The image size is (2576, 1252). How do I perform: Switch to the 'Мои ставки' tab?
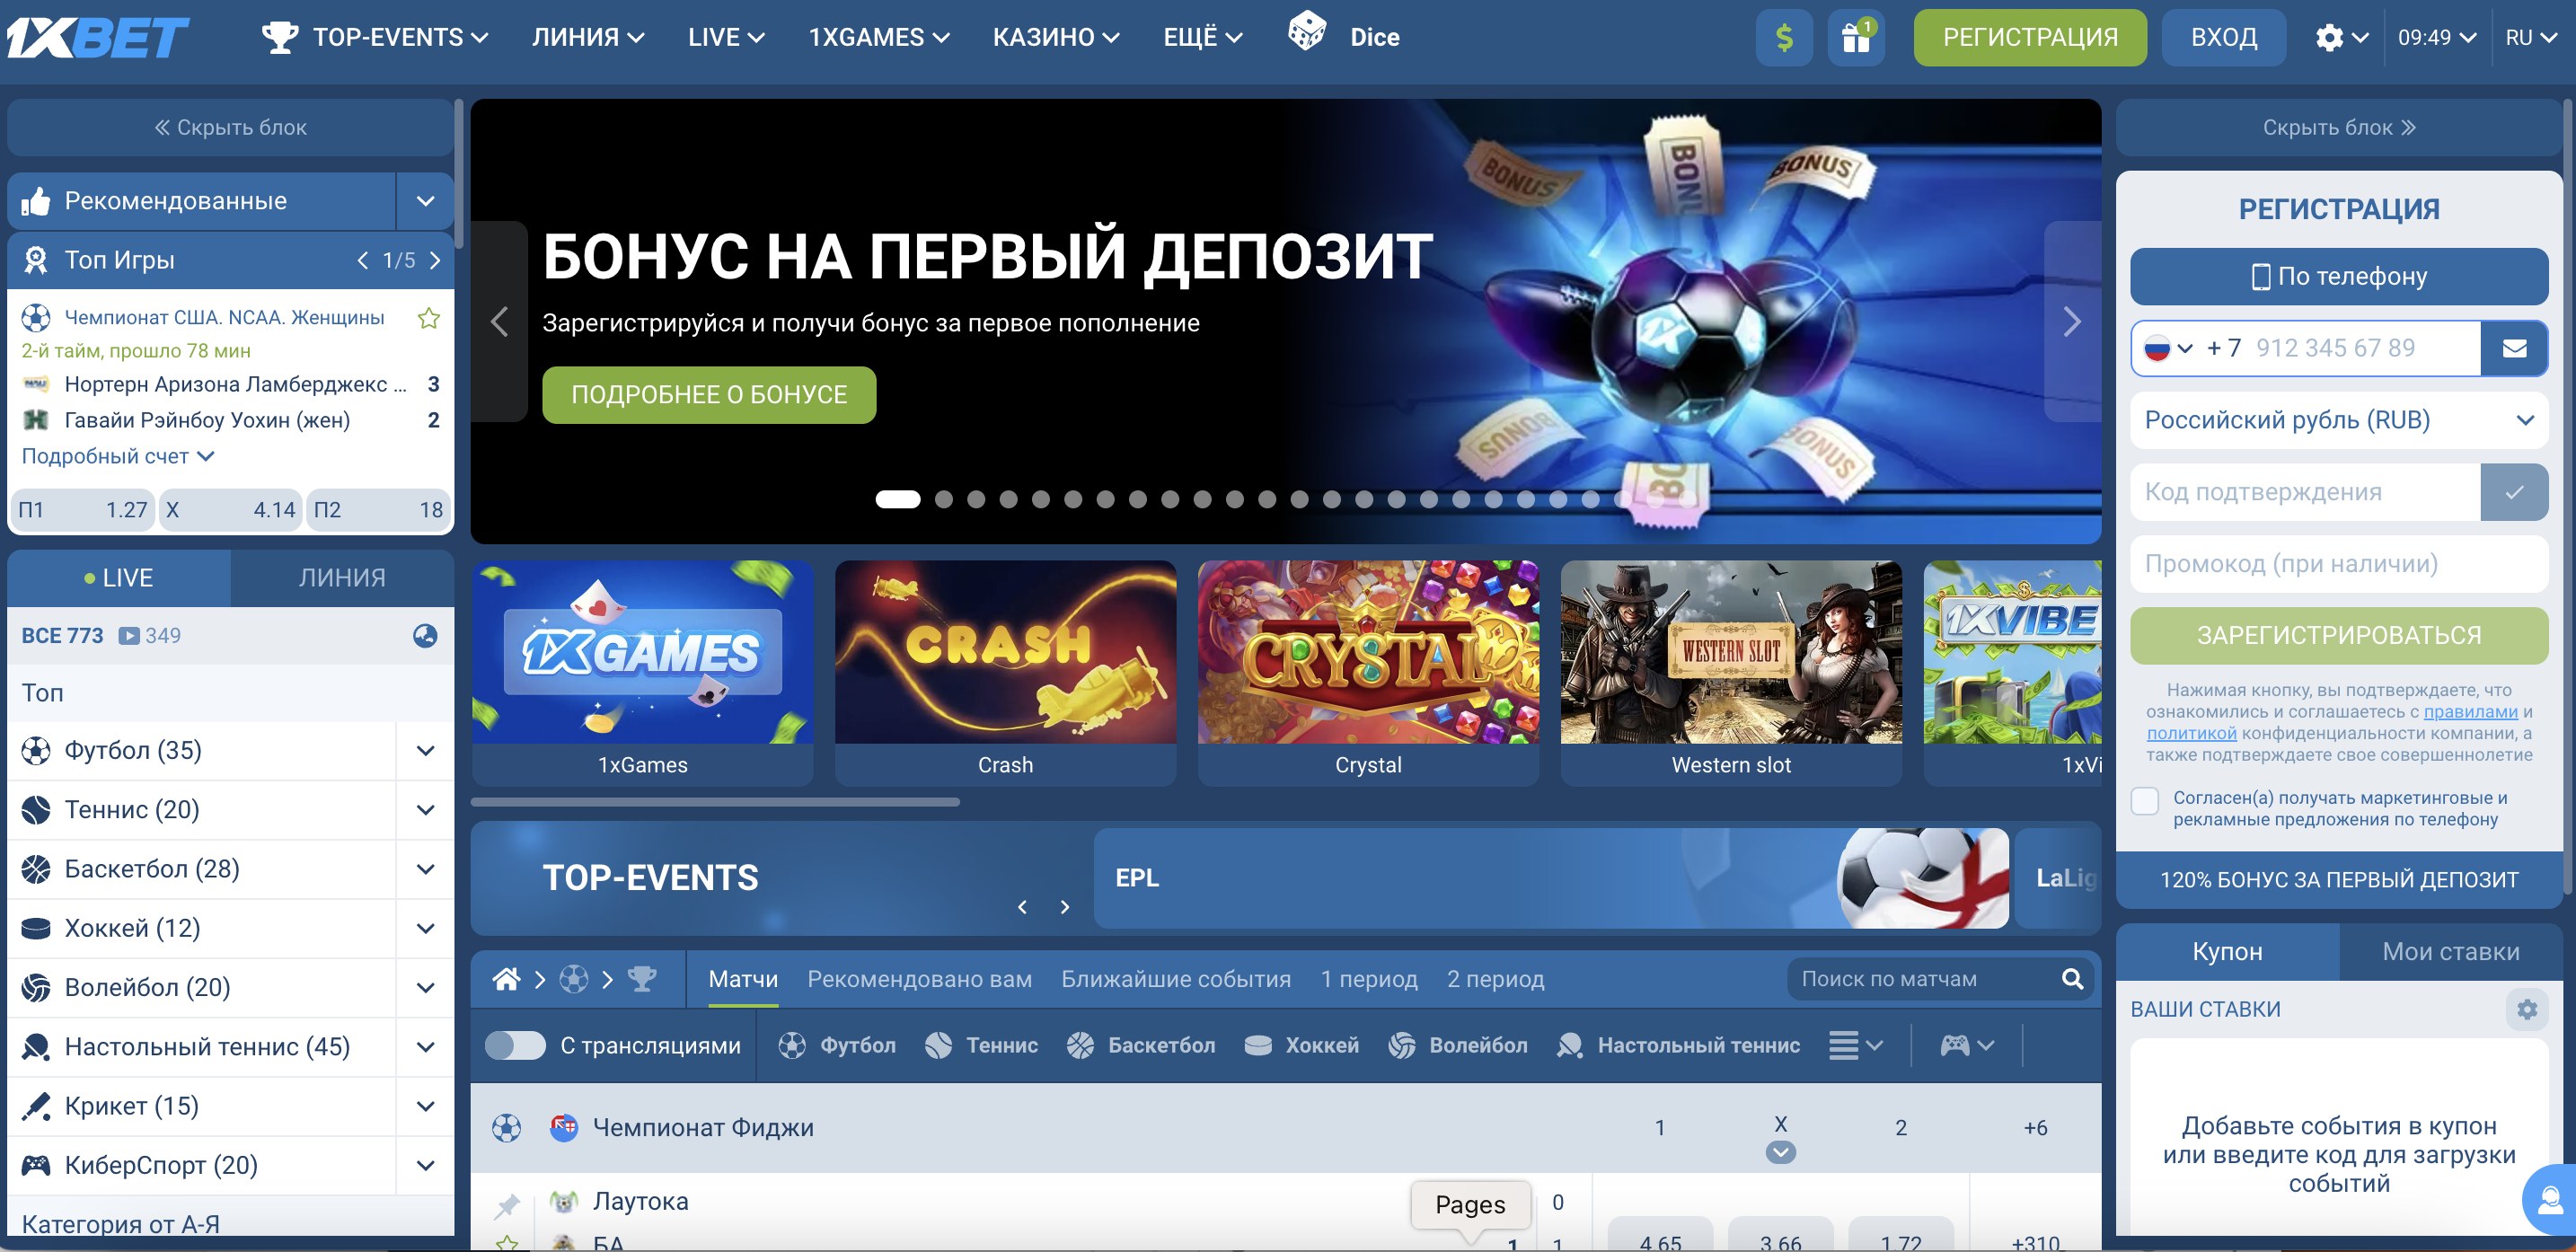click(x=2450, y=951)
